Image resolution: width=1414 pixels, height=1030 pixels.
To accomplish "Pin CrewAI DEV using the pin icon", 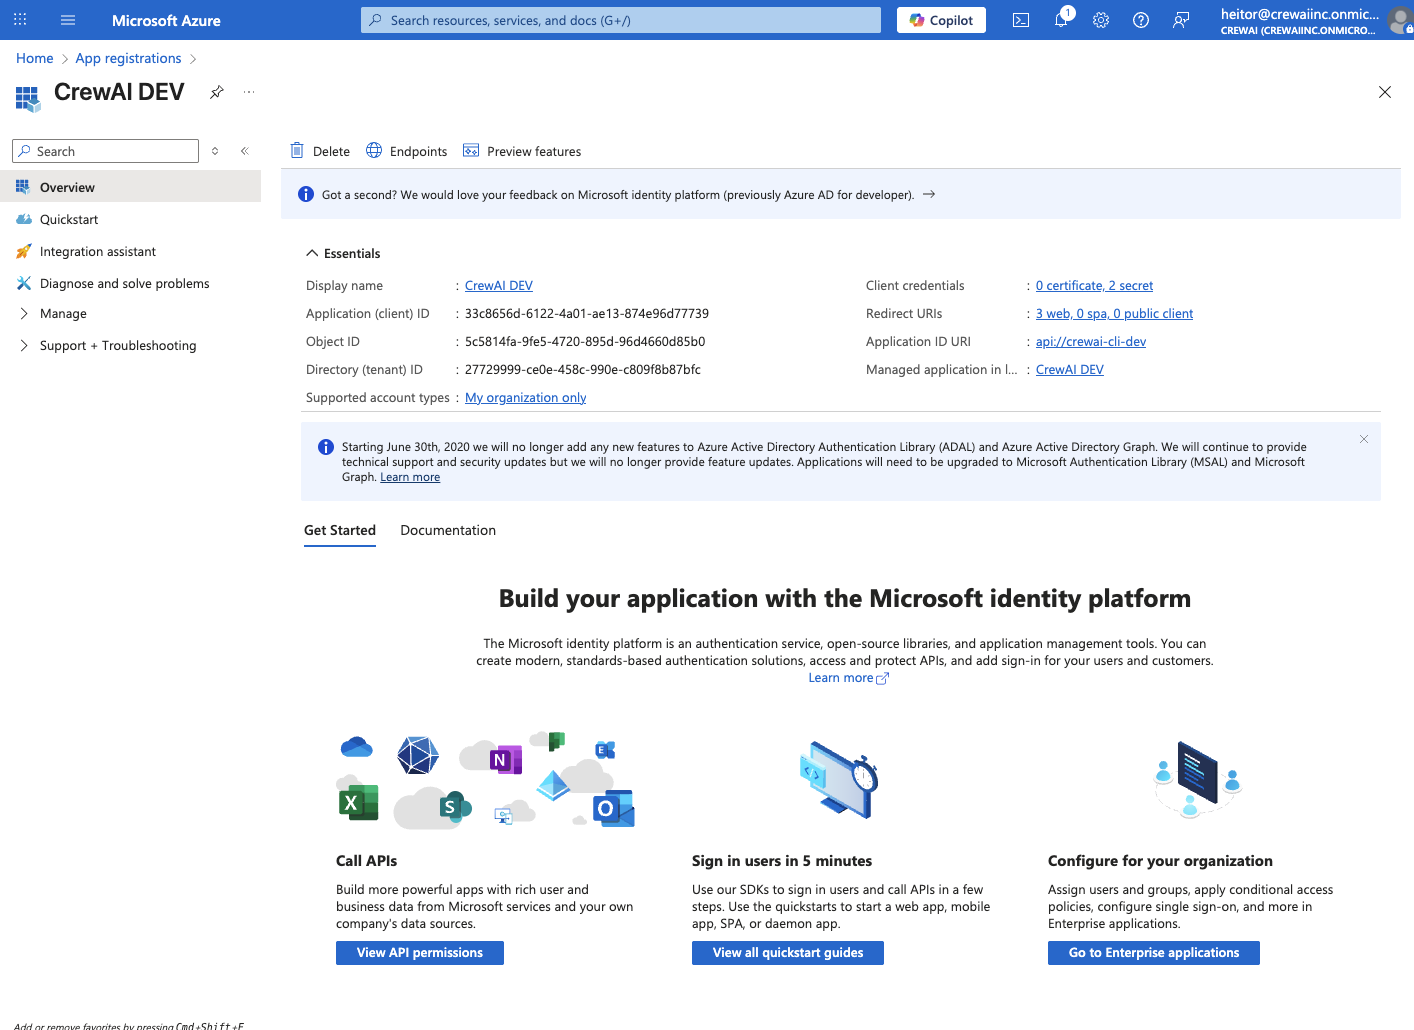I will (x=216, y=91).
